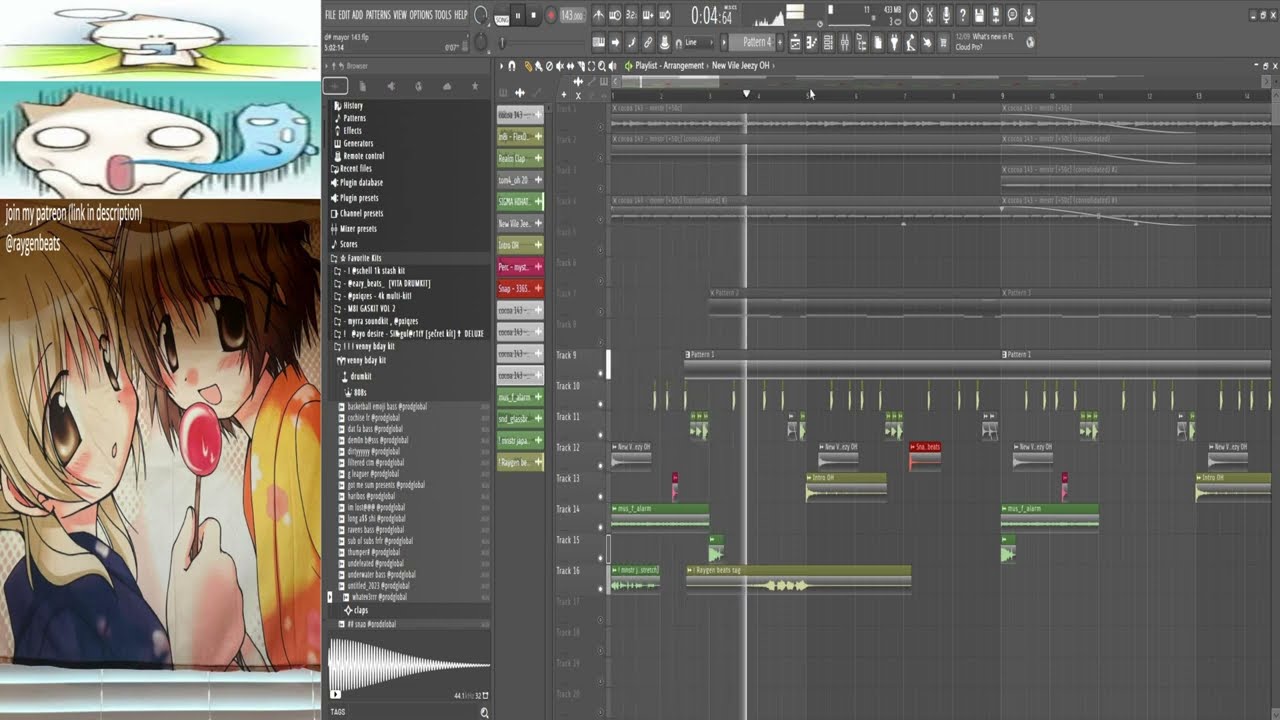
Task: Click the microphone one-click recording icon
Action: click(x=946, y=15)
